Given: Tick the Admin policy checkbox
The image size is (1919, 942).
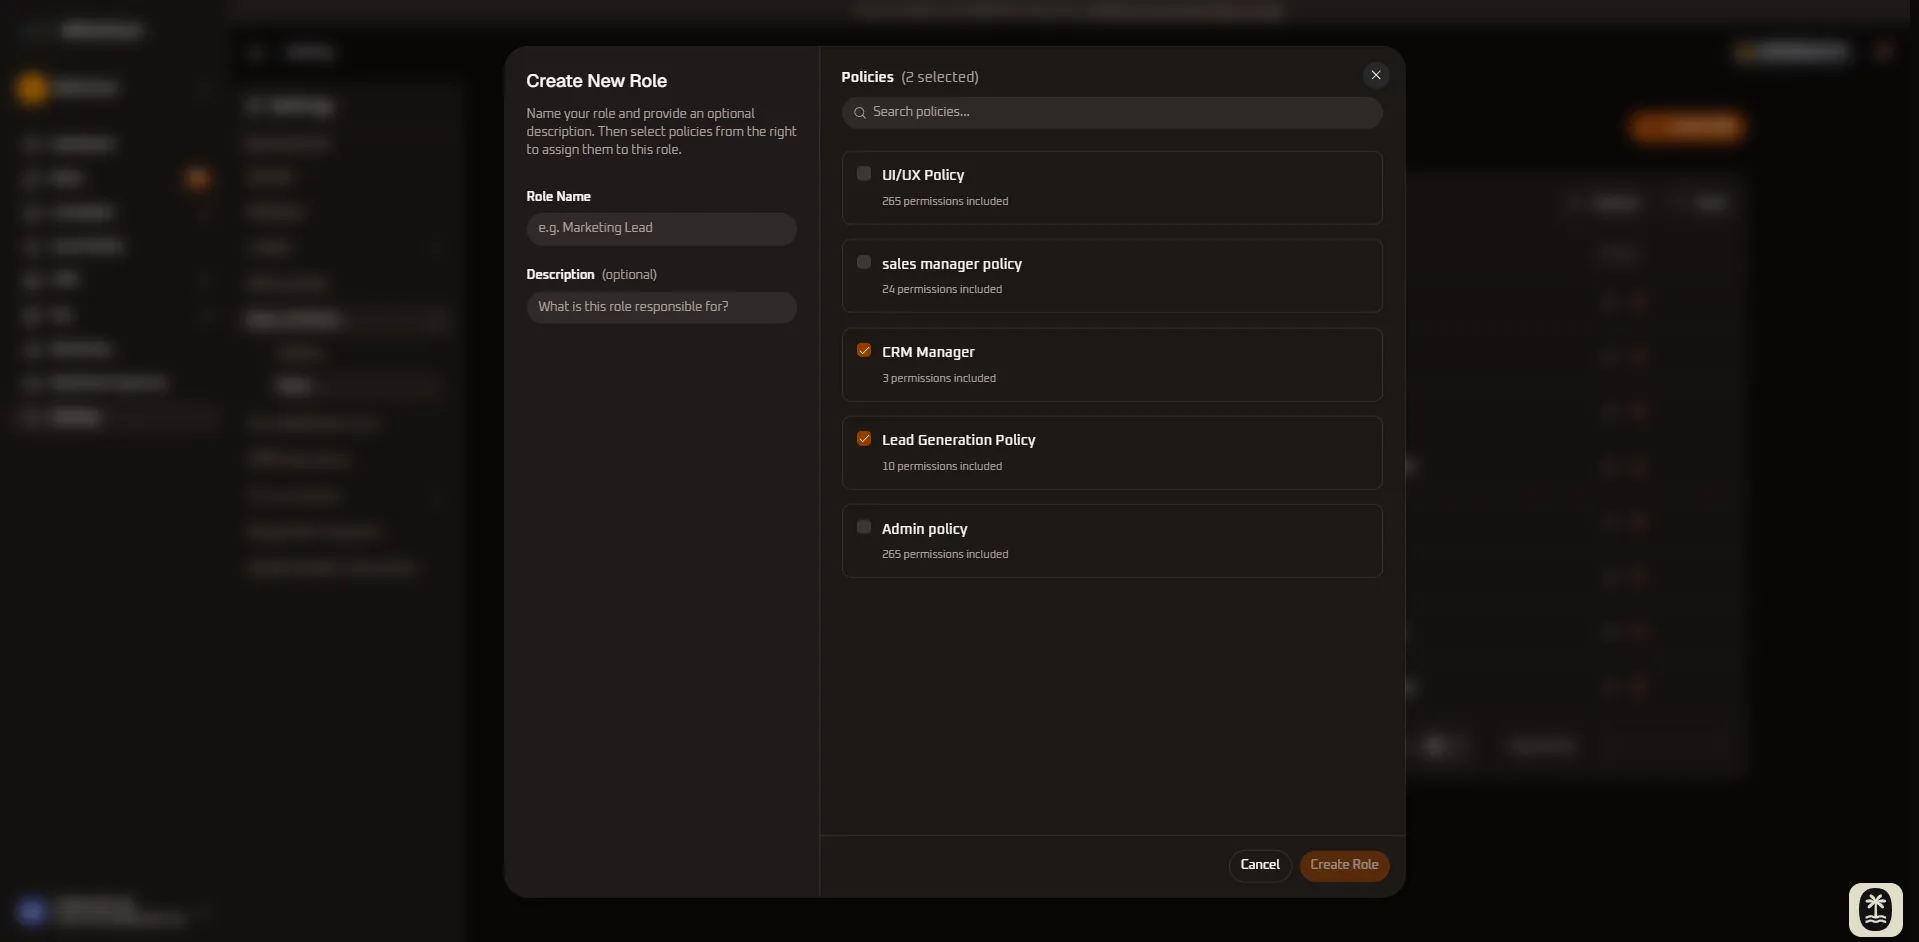Looking at the screenshot, I should [x=864, y=527].
